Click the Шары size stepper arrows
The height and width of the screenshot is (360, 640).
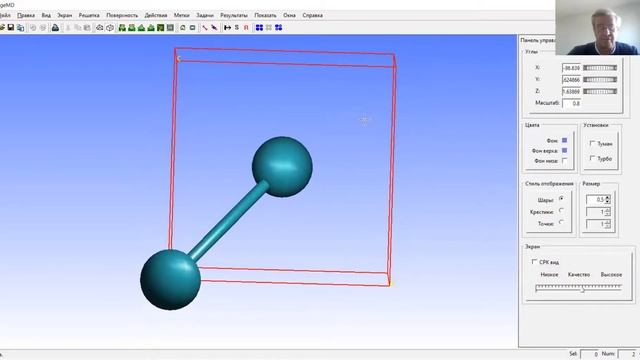click(x=608, y=200)
